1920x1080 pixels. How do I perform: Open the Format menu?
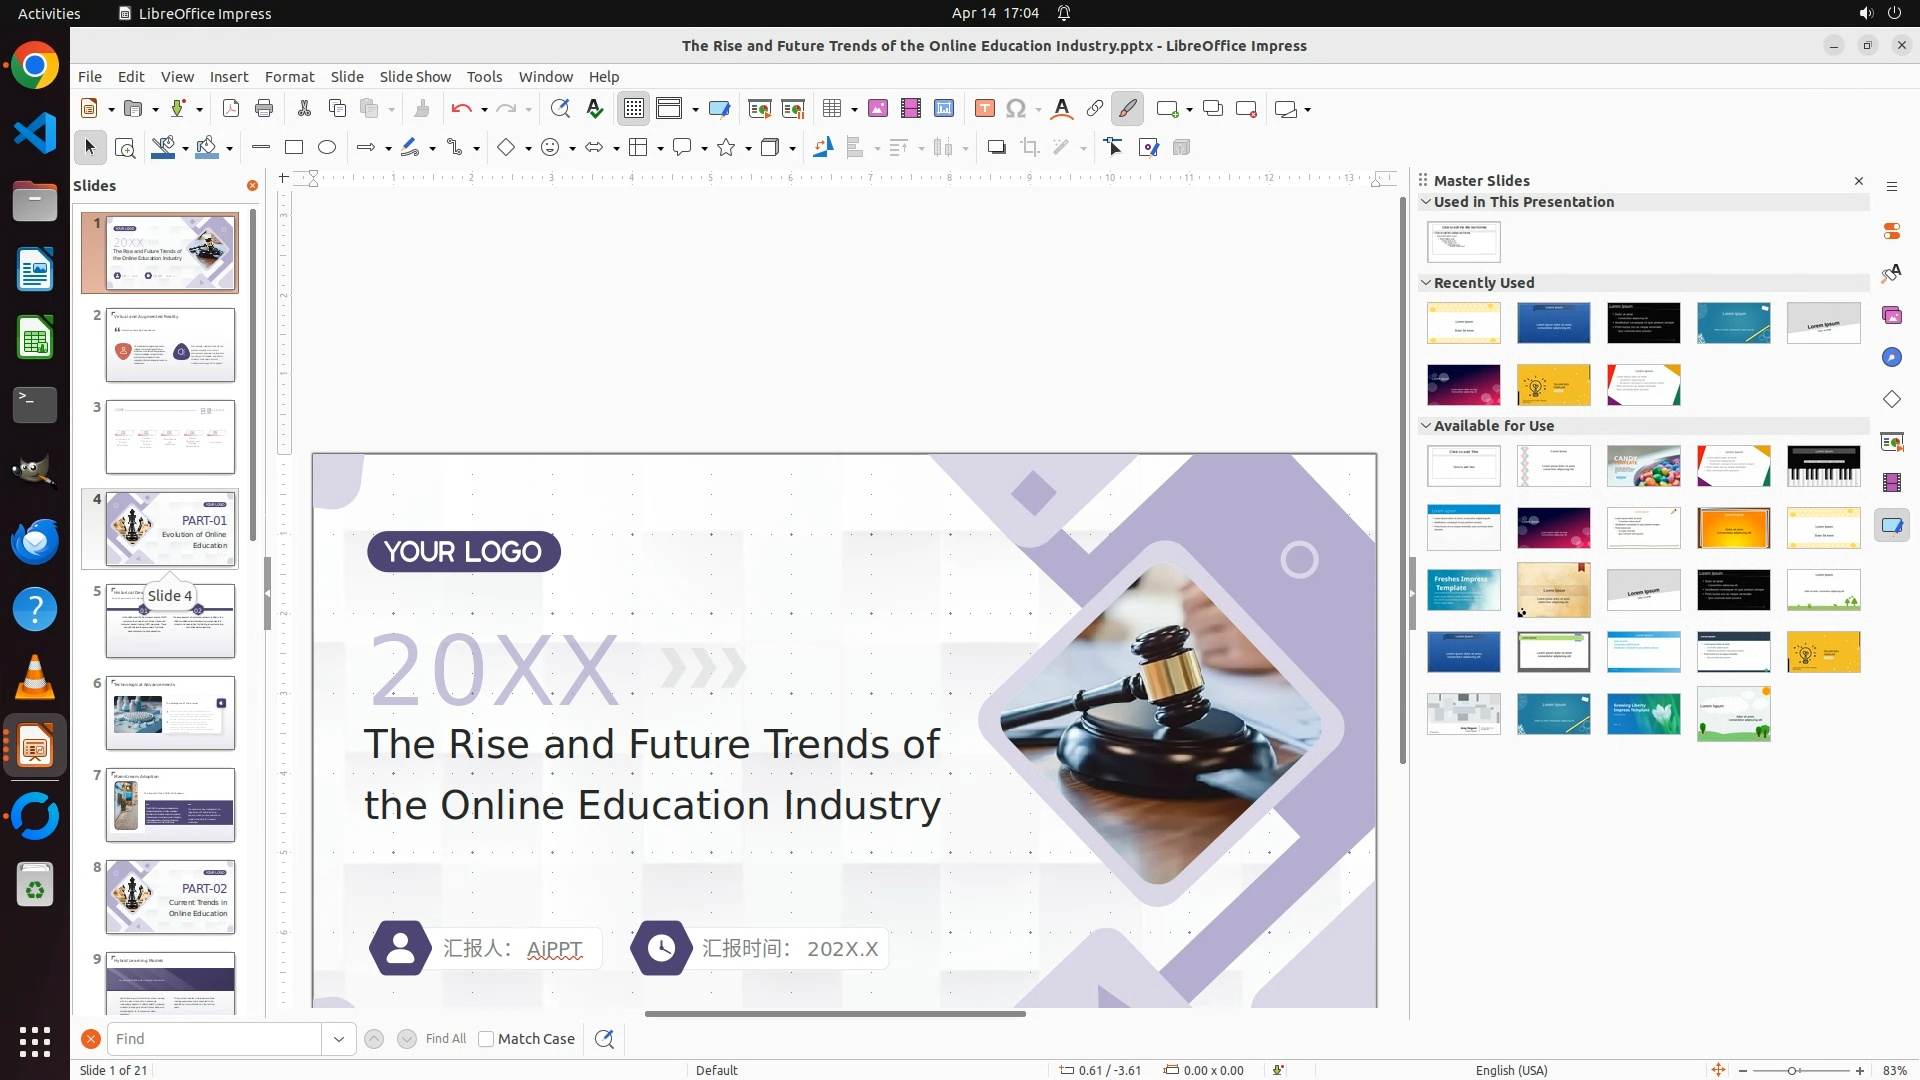pyautogui.click(x=289, y=77)
